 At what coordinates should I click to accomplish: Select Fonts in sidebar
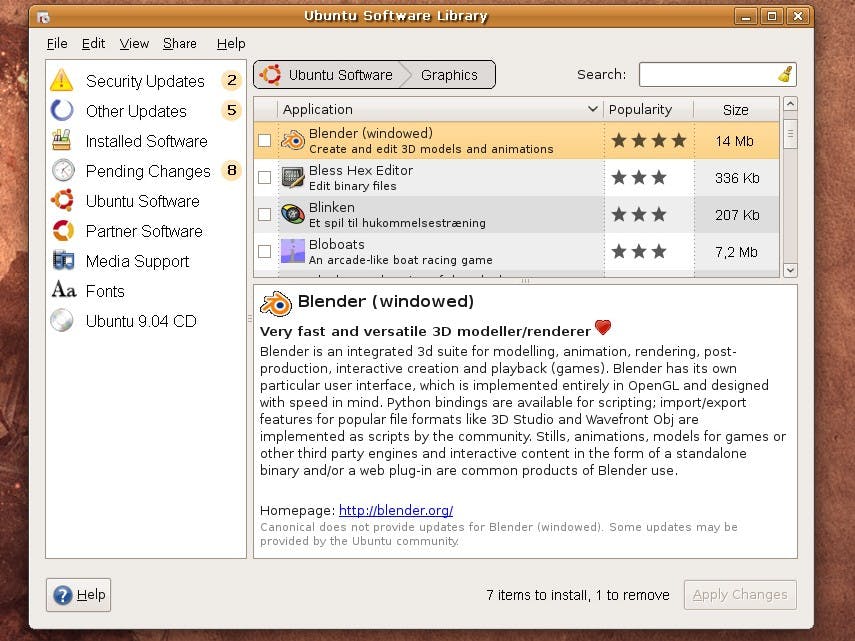pyautogui.click(x=146, y=291)
